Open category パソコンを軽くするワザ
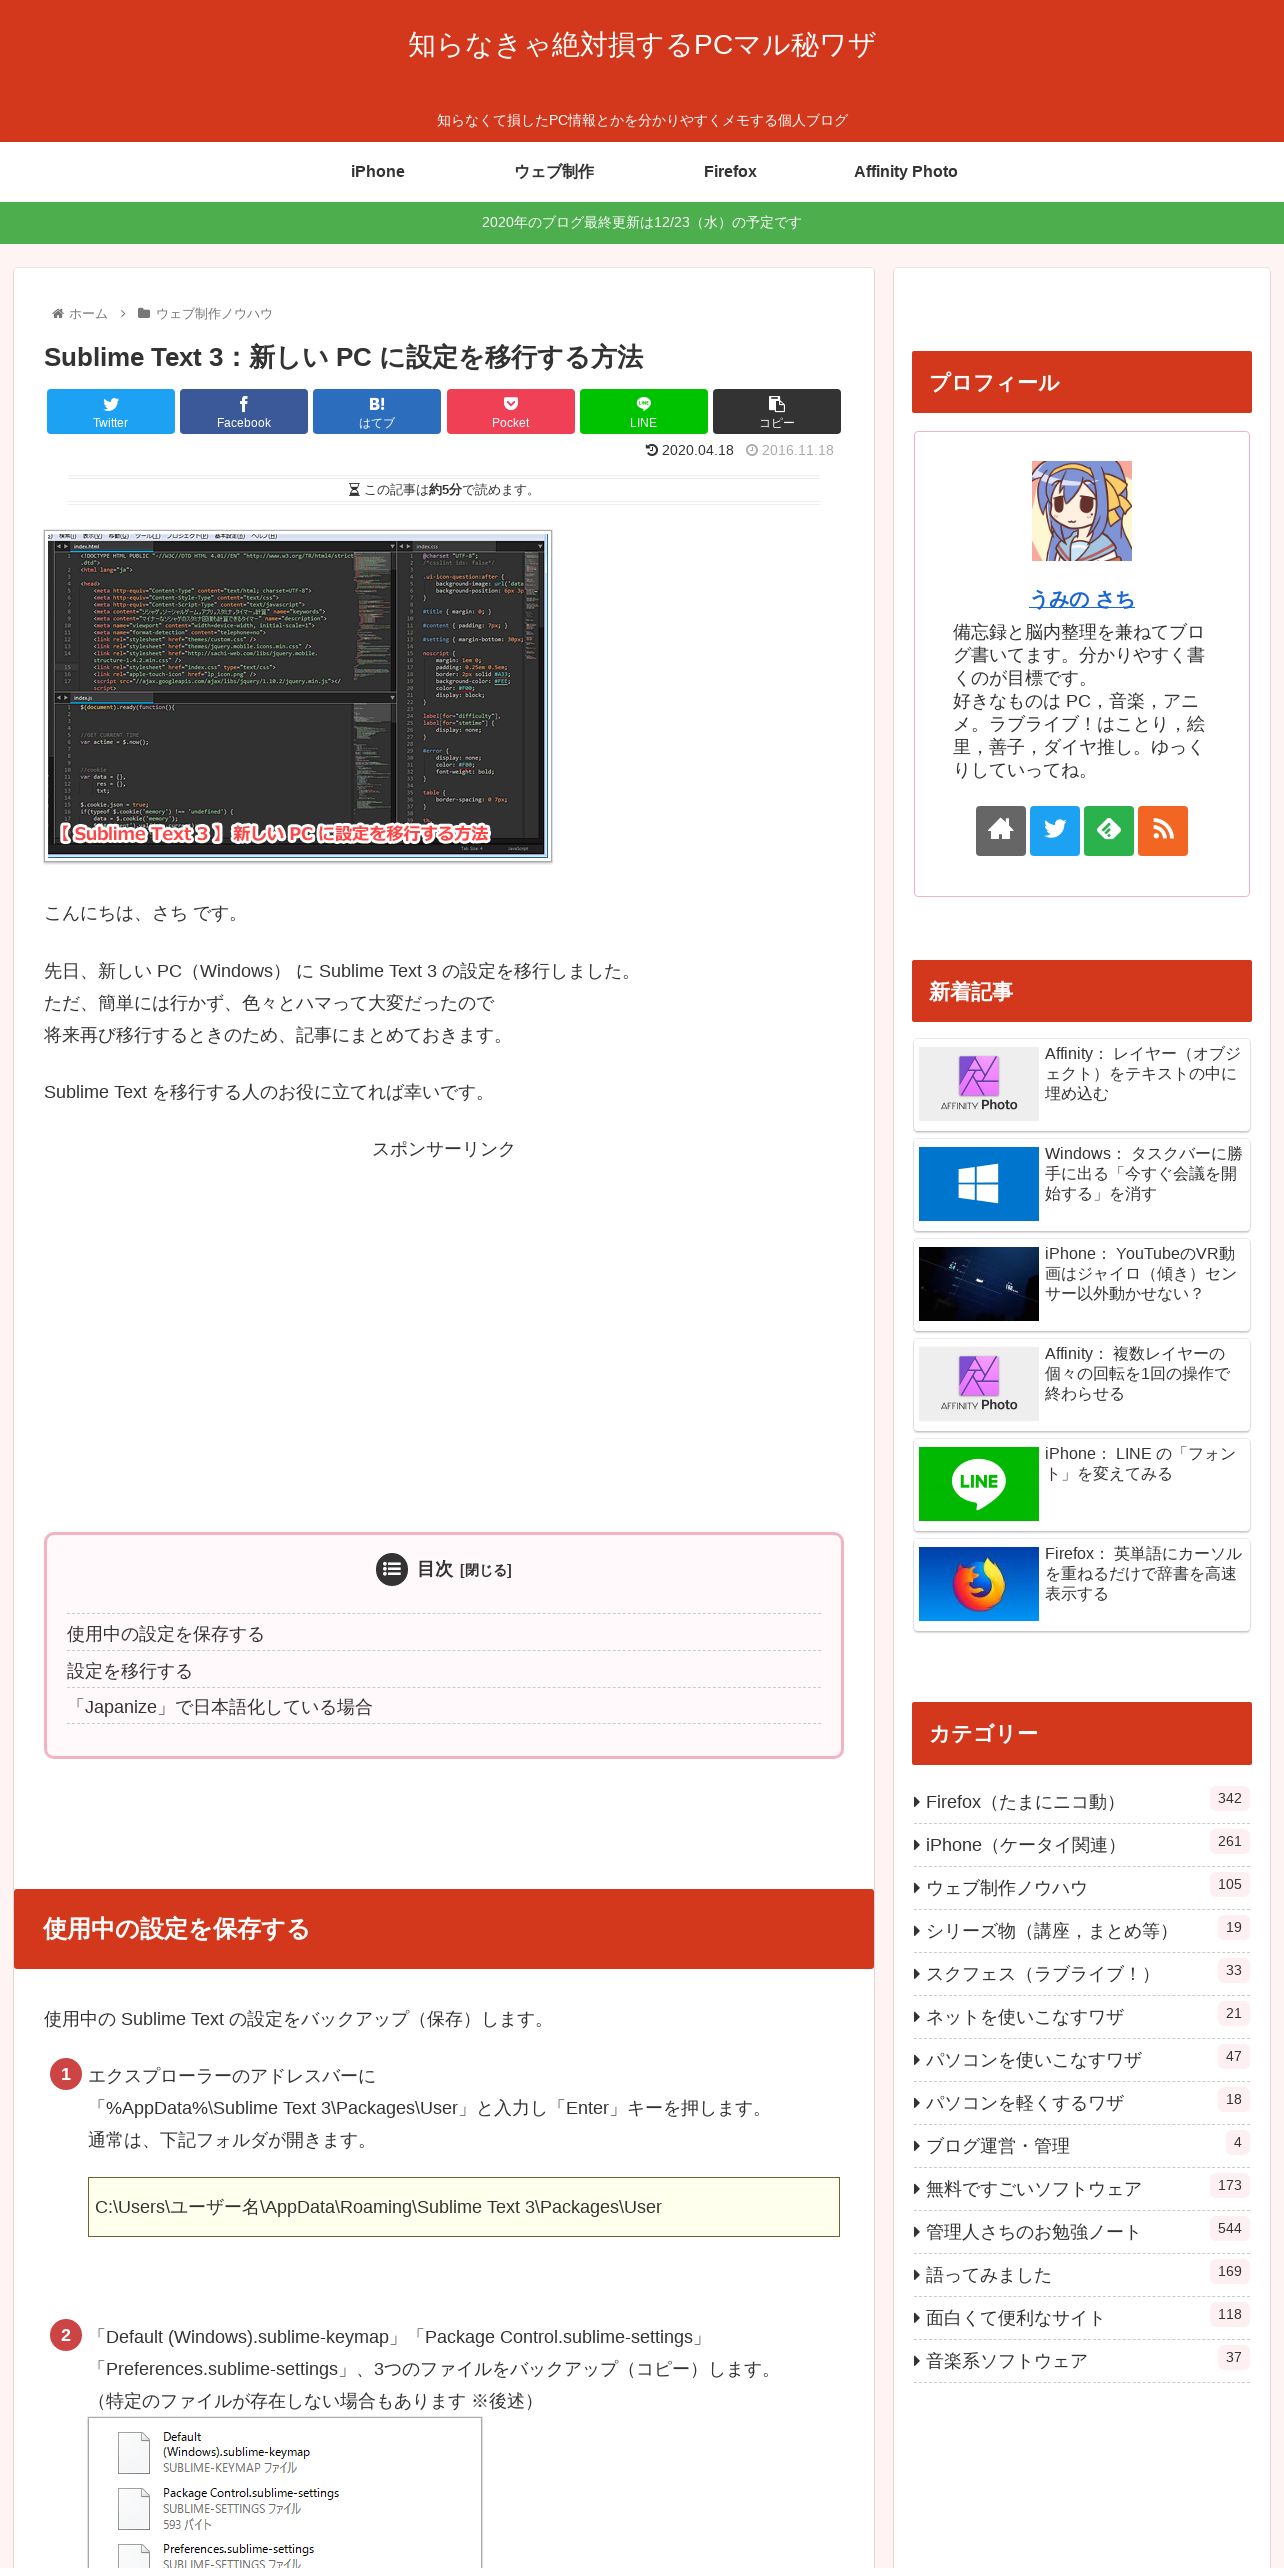This screenshot has width=1284, height=2568. 1082,2103
